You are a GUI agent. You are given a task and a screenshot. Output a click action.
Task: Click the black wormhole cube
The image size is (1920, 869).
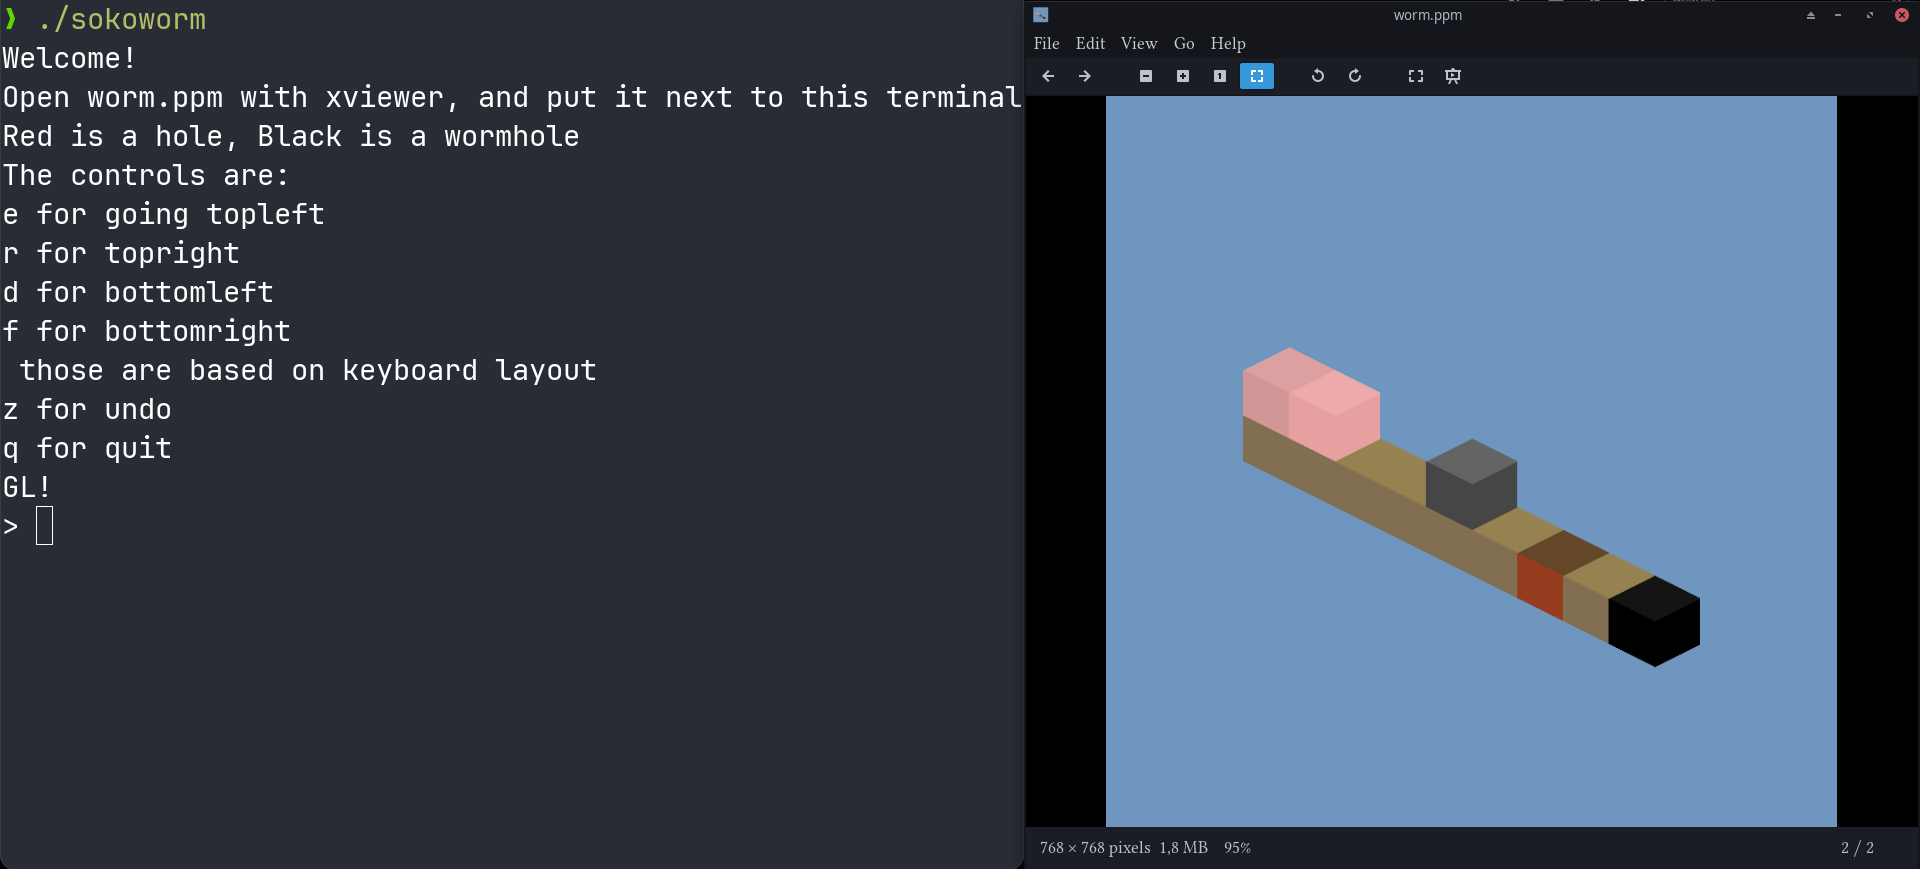click(1654, 621)
